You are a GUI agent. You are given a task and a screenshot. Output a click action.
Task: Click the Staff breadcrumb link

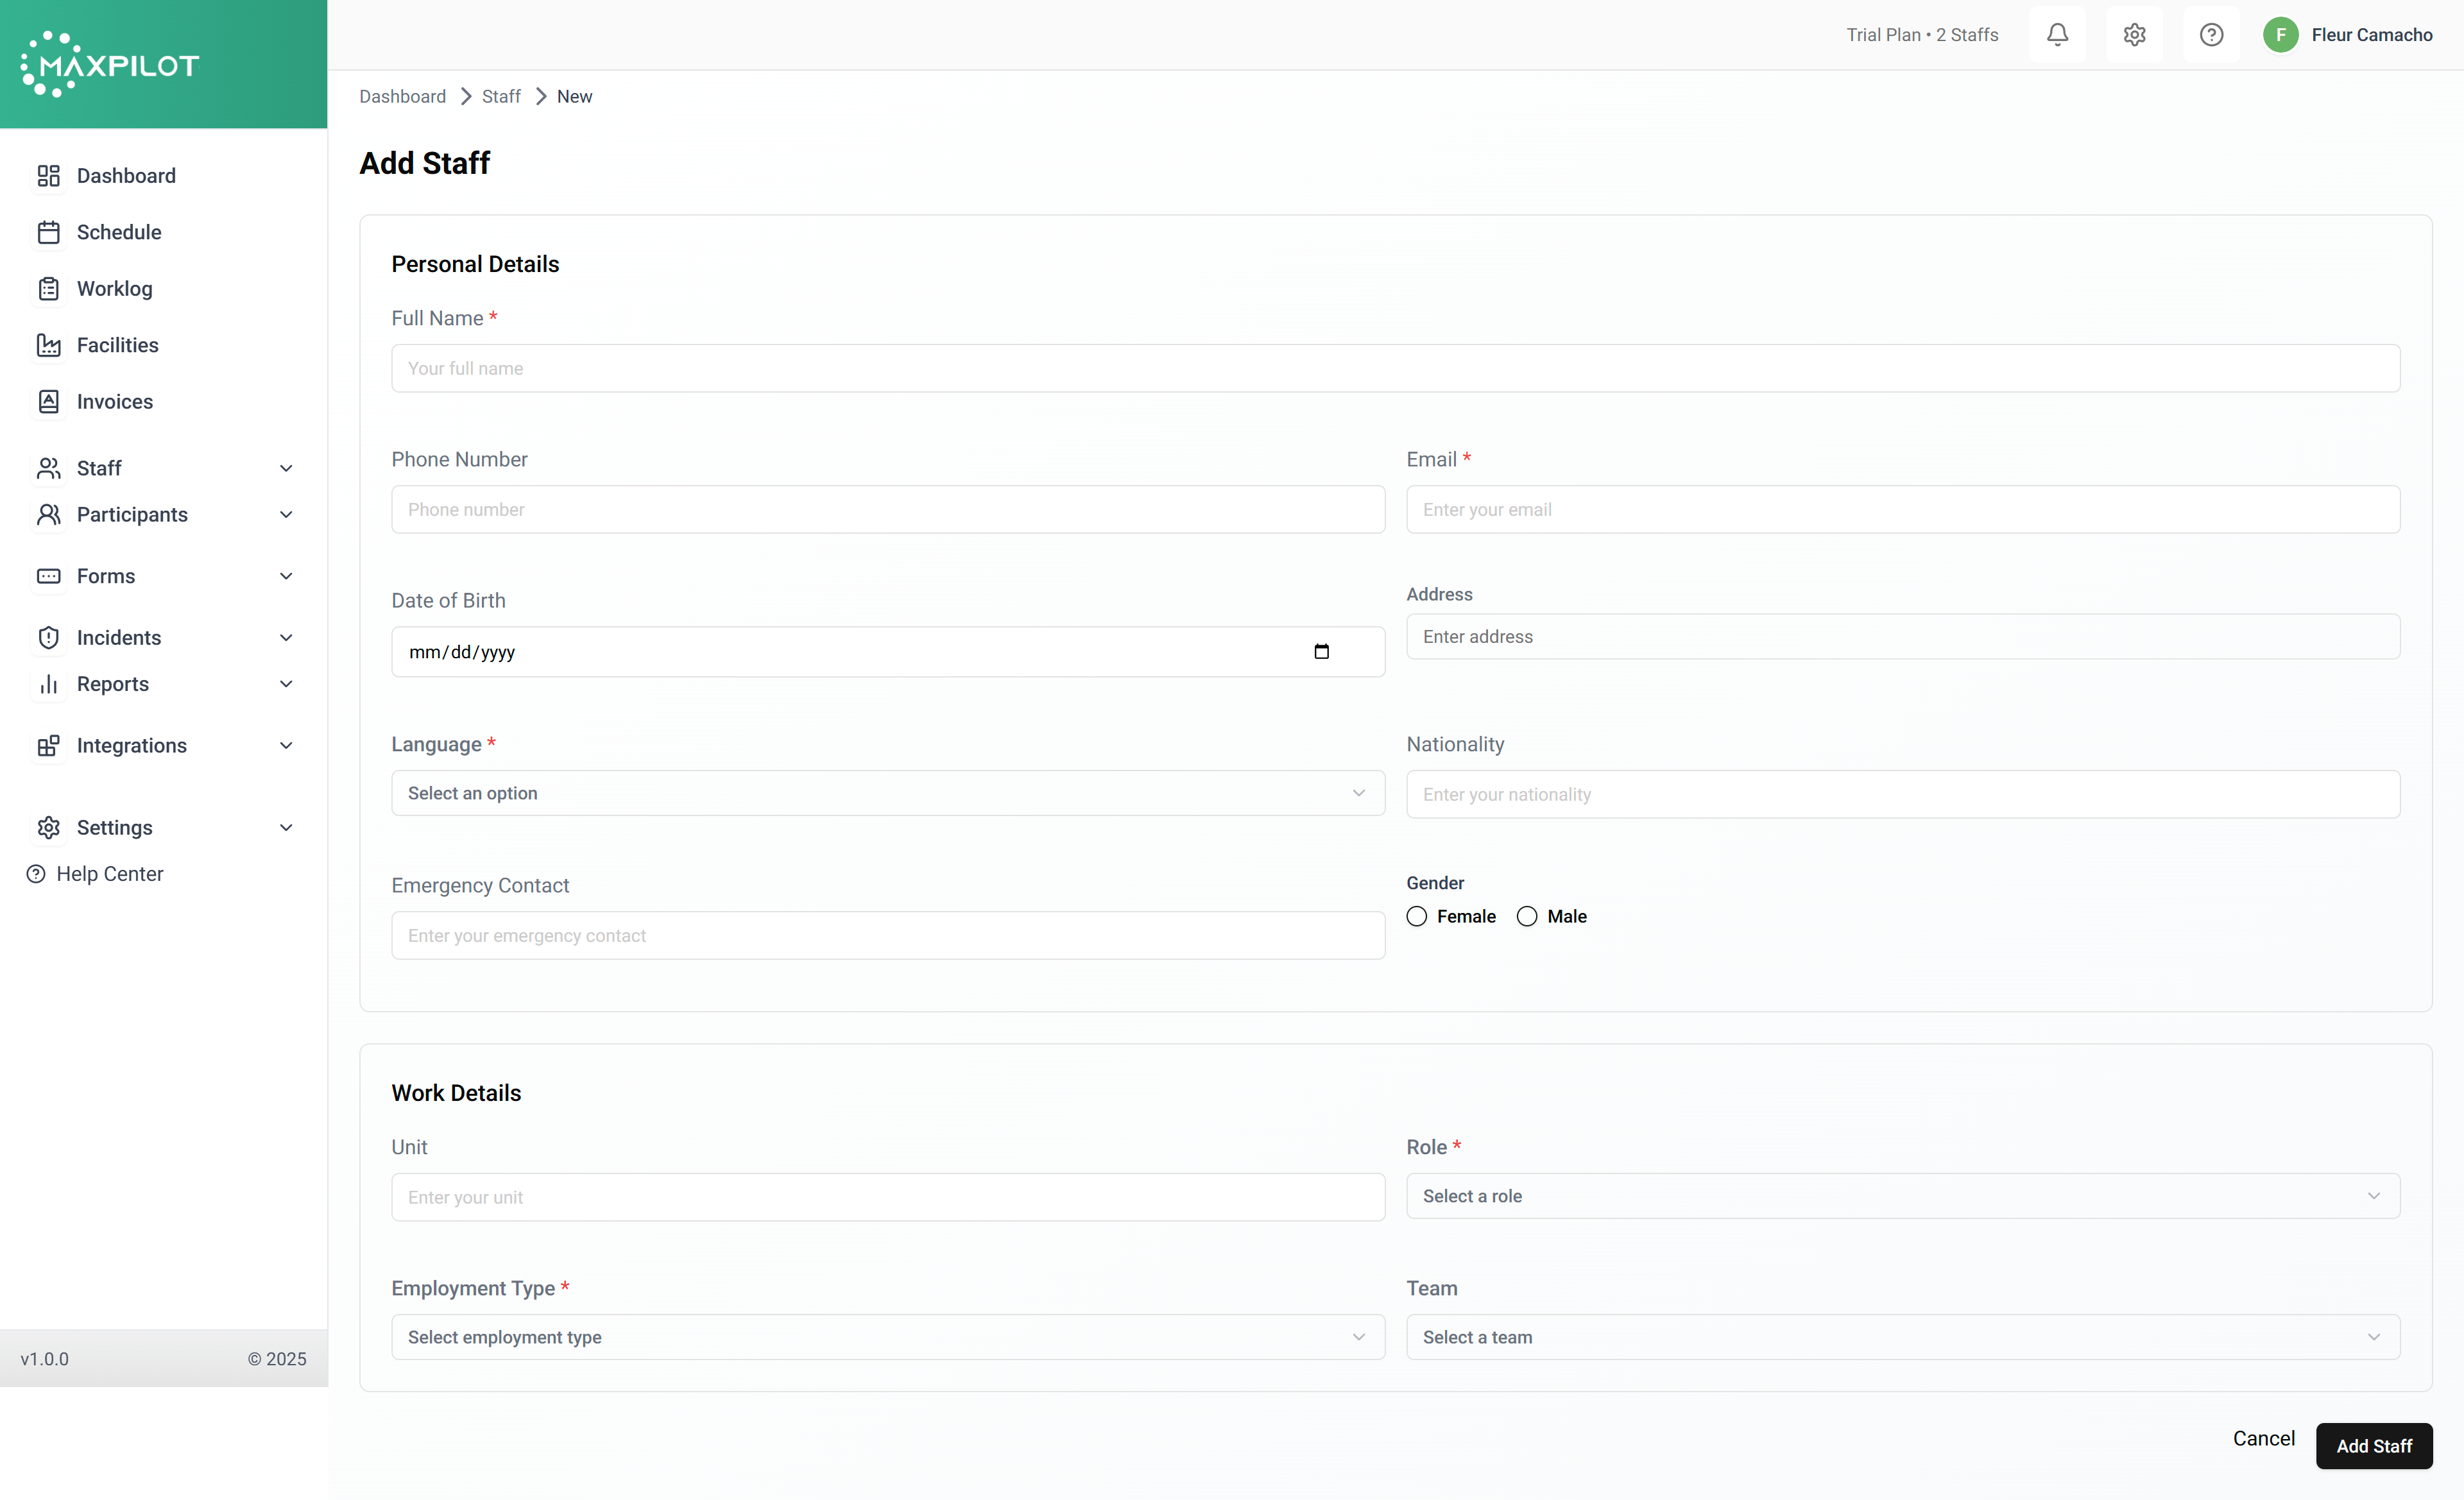click(501, 97)
